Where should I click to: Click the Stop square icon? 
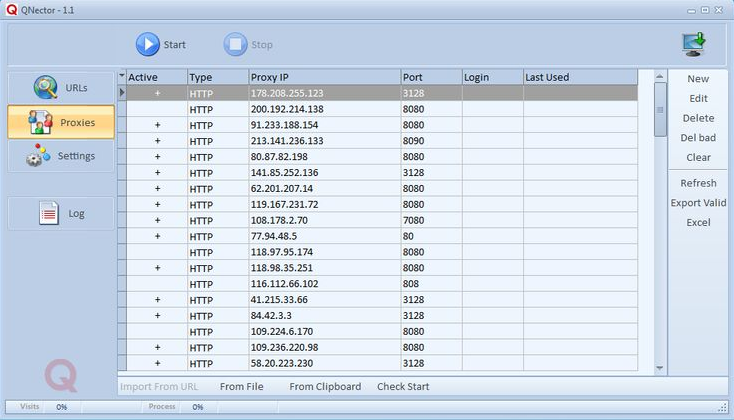tap(235, 44)
